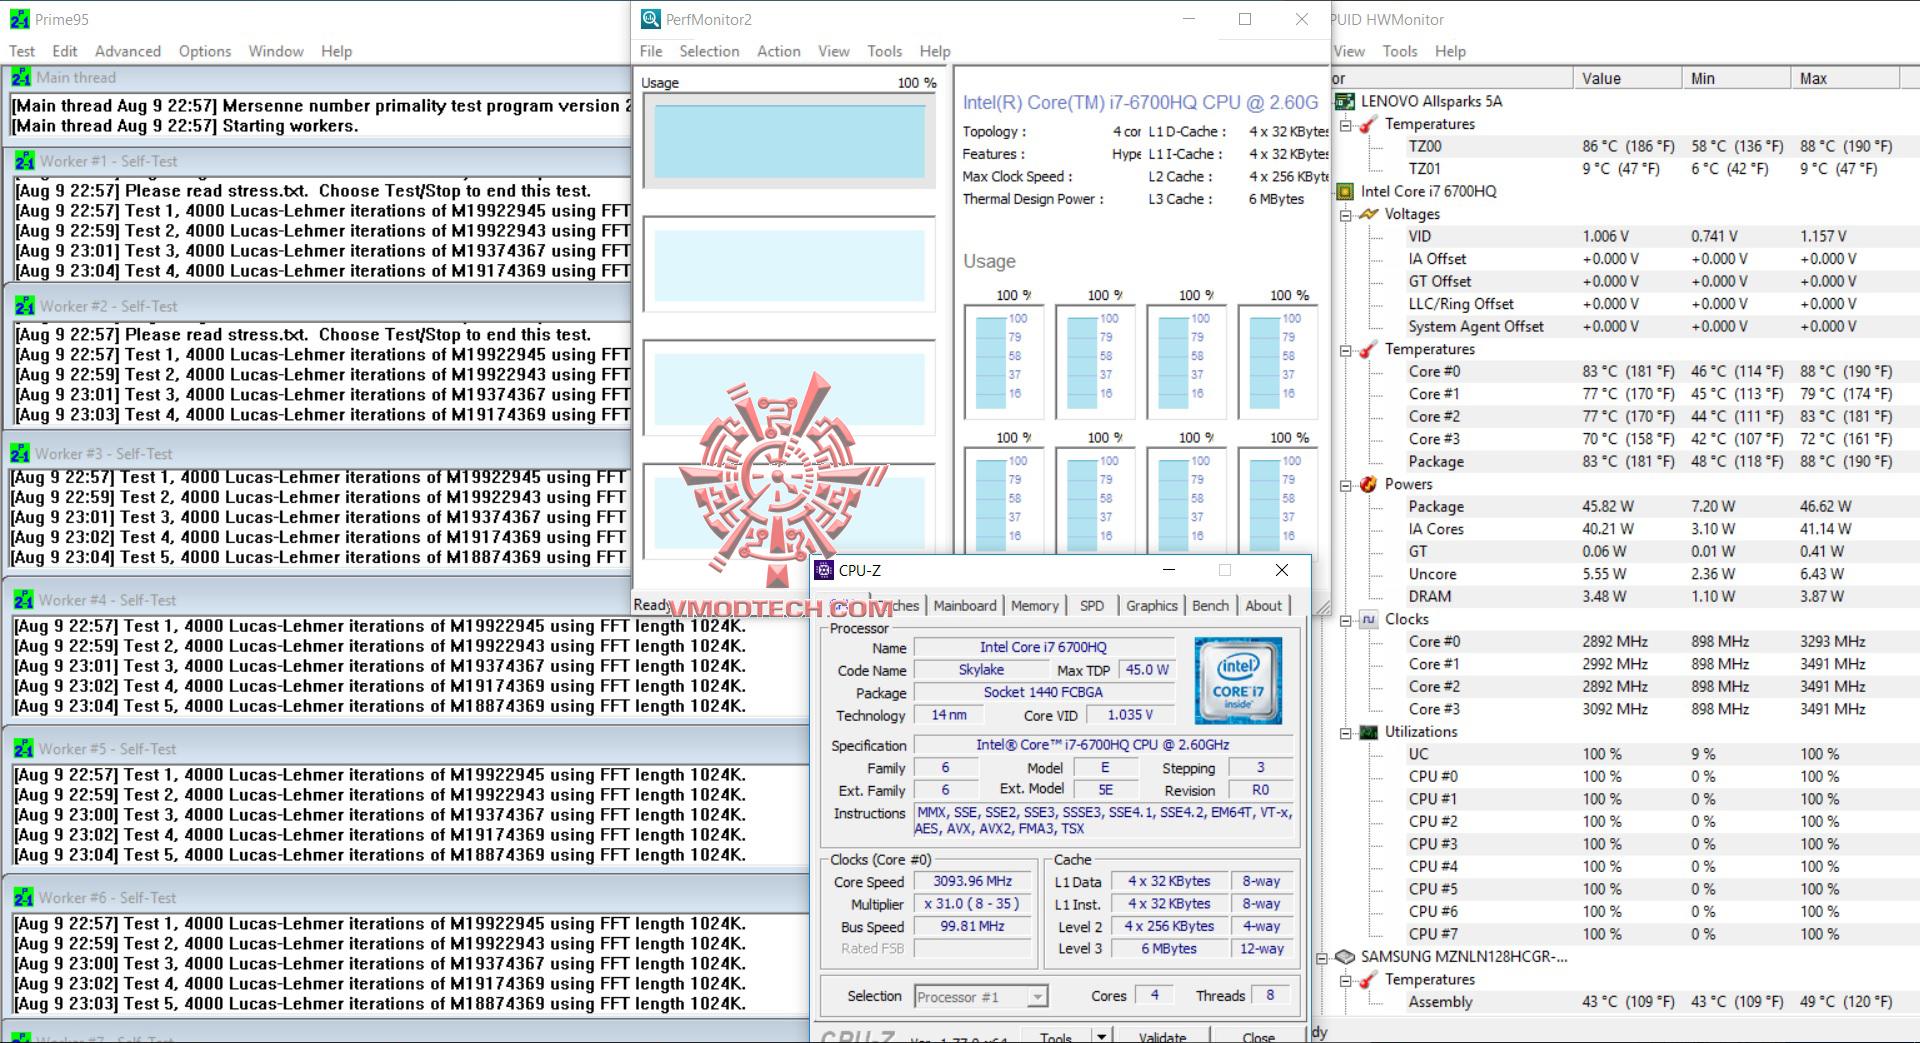
Task: Click the Code Name field showing Skylake
Action: pos(981,670)
